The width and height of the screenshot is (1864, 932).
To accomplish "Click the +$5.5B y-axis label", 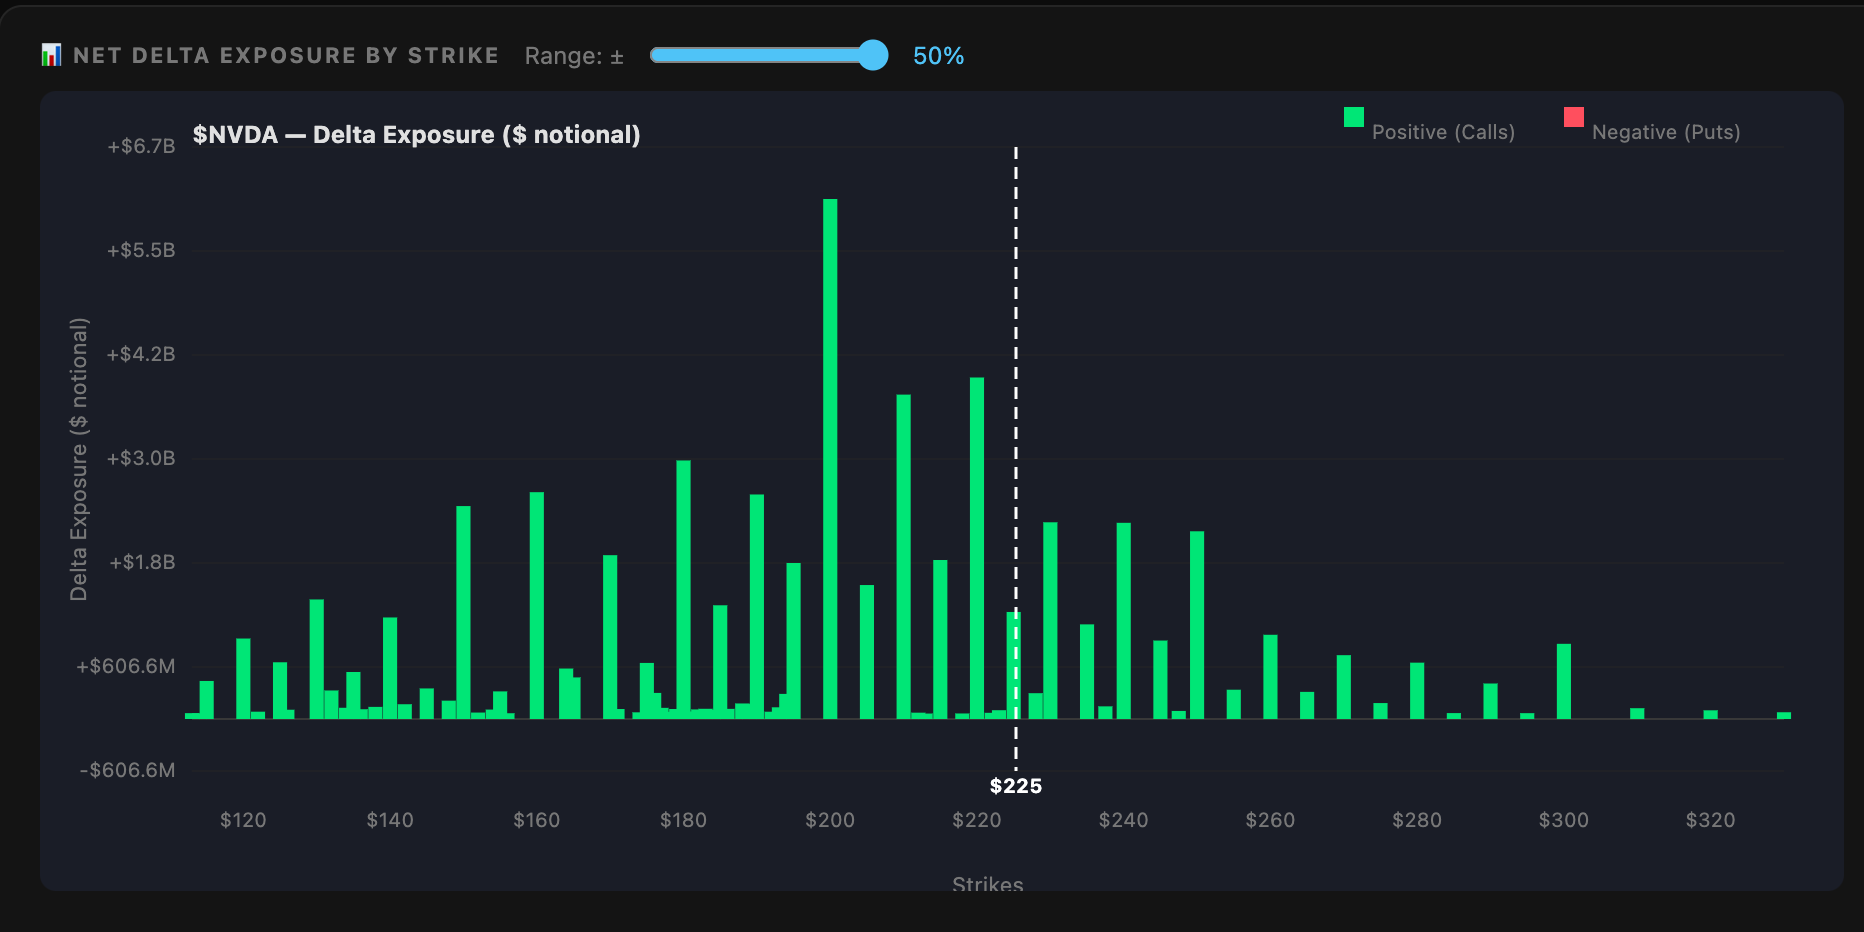I will pyautogui.click(x=141, y=250).
